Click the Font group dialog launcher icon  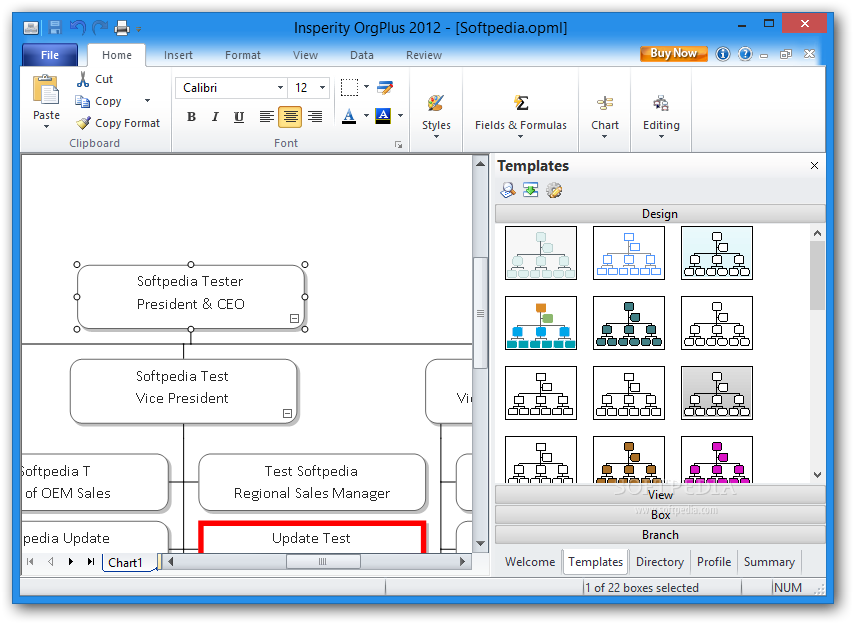pos(399,144)
